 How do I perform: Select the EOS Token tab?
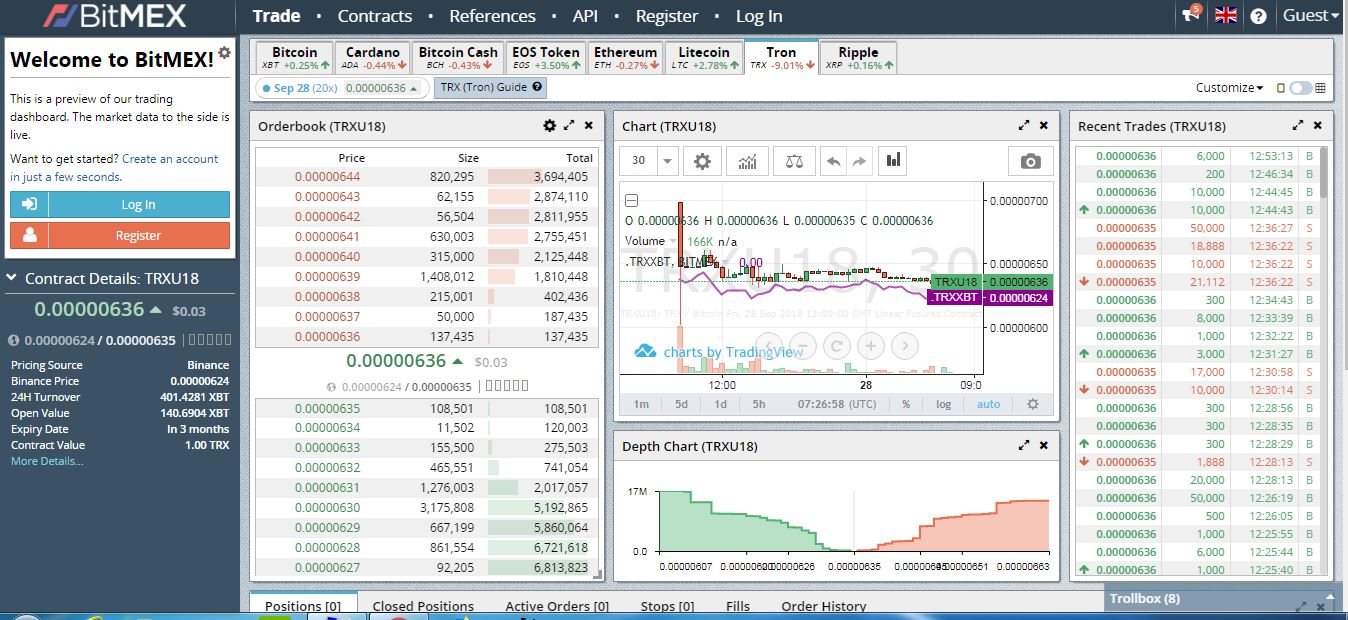point(545,58)
